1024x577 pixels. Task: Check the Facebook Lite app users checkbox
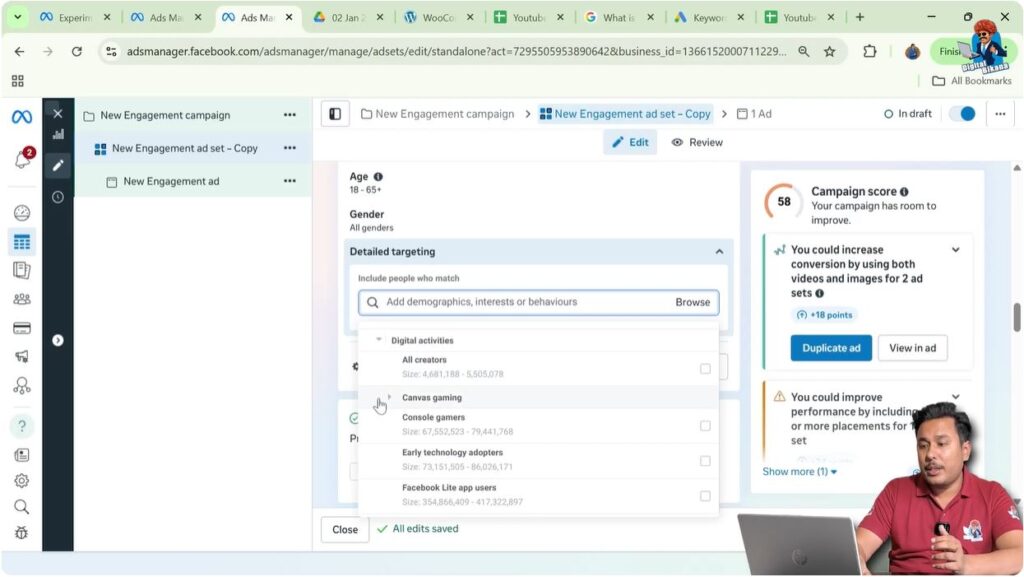coord(705,495)
